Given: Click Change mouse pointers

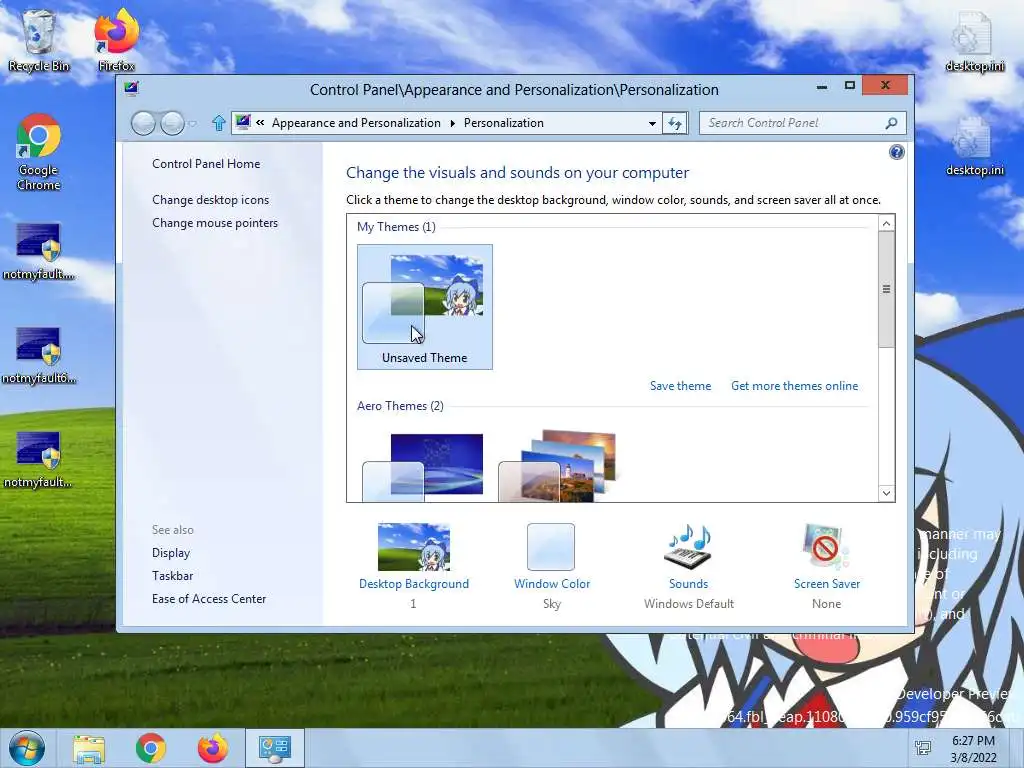Looking at the screenshot, I should 215,223.
